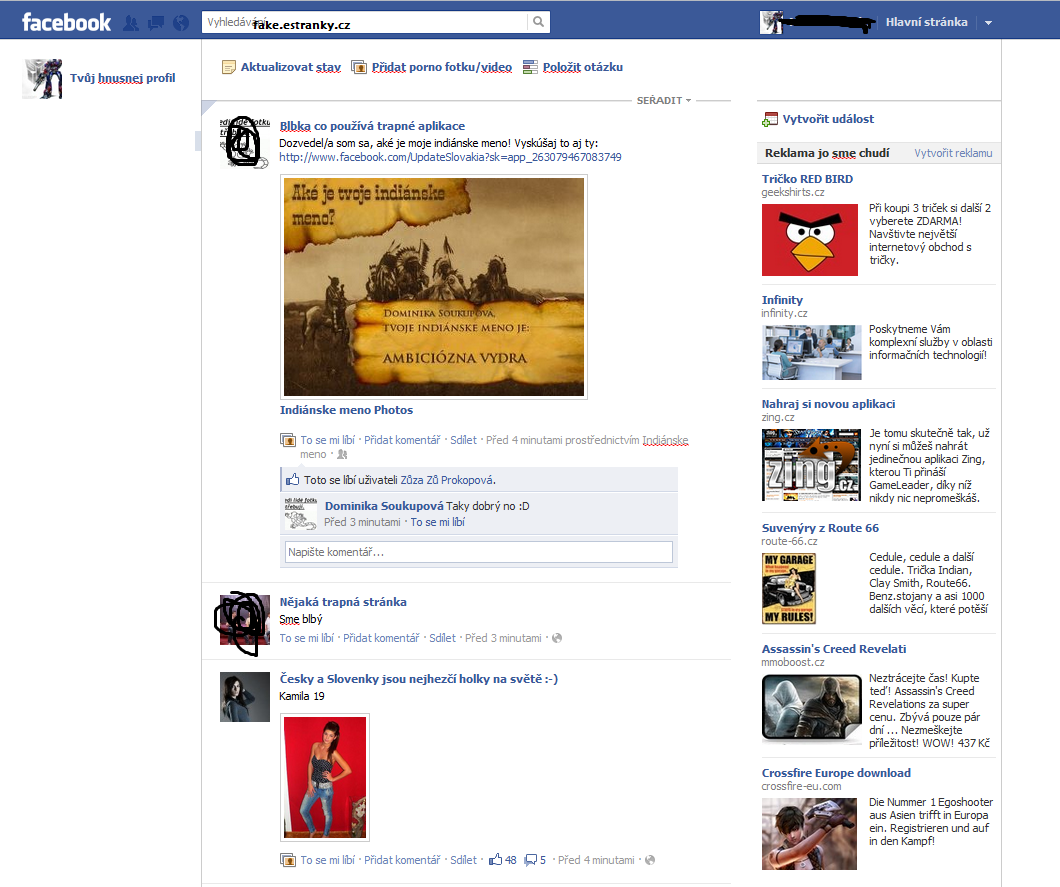Viewport: 1060px width, 887px height.
Task: Click the search magnifier button
Action: [538, 22]
